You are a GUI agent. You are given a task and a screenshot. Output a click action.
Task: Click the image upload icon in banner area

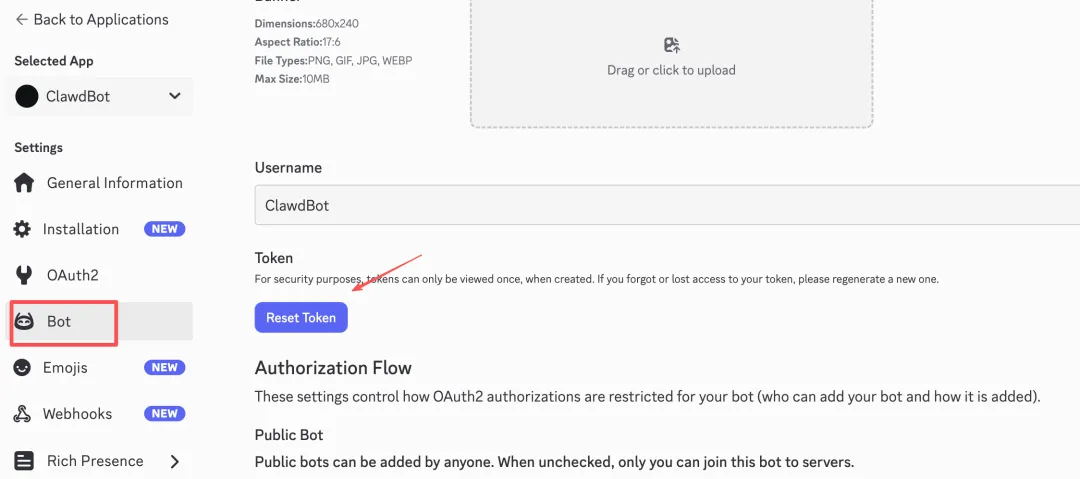click(x=671, y=45)
